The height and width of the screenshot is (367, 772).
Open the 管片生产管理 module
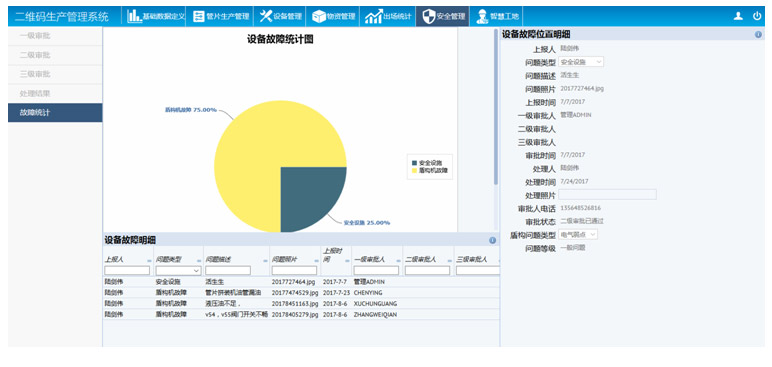221,16
